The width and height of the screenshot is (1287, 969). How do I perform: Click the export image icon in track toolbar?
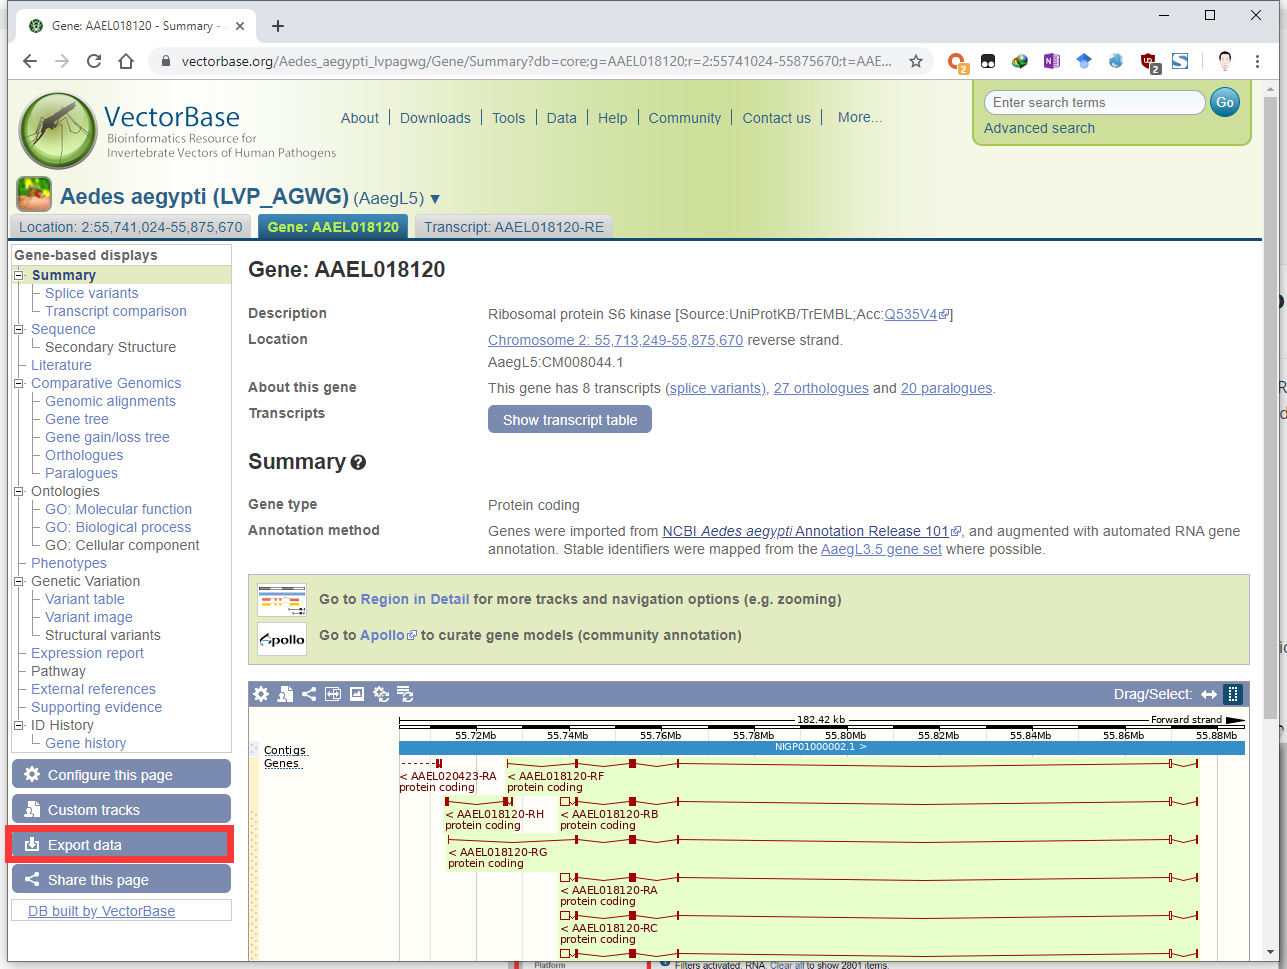(x=357, y=694)
